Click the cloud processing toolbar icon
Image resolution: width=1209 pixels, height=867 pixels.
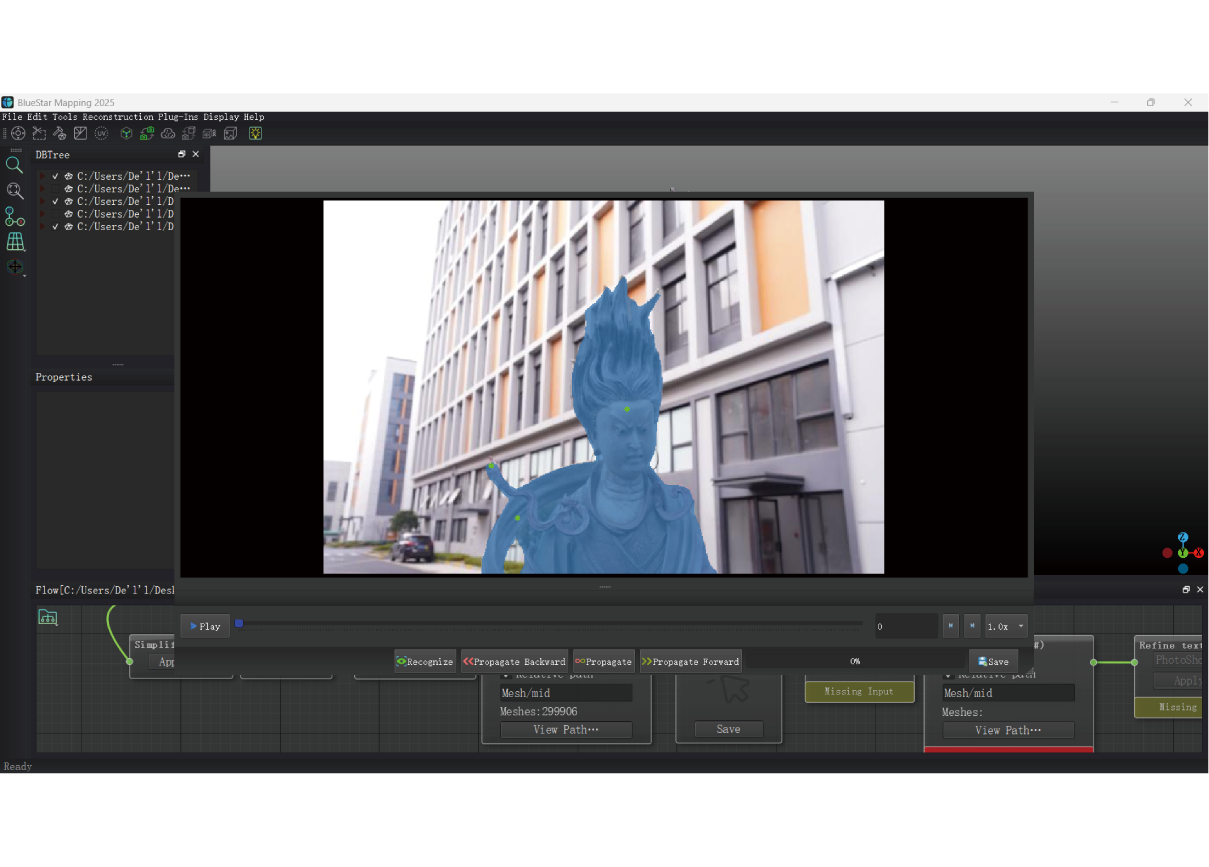point(167,133)
